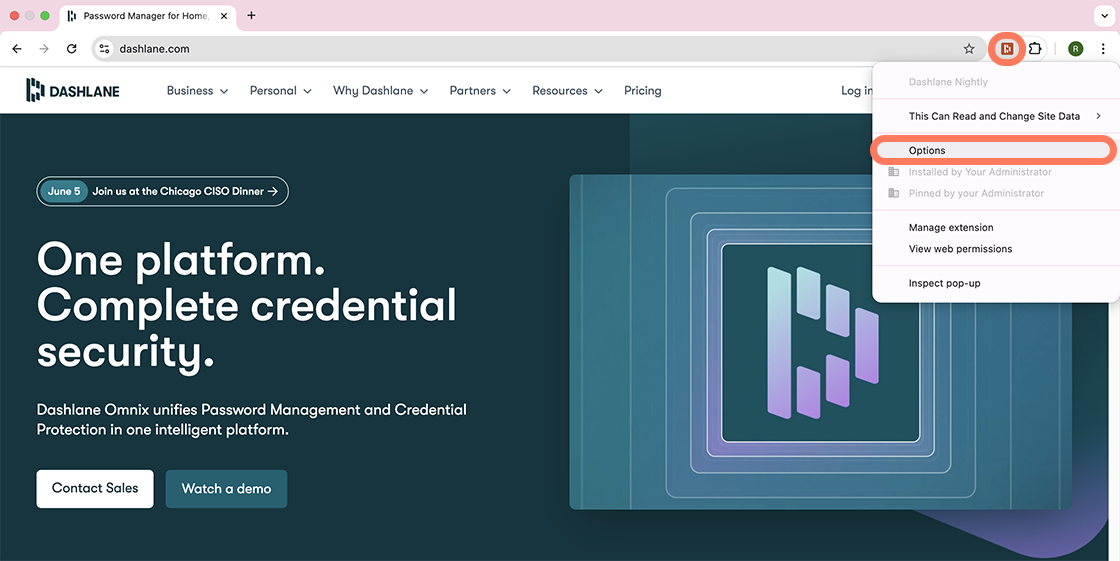Choose View web permissions

coord(996,249)
